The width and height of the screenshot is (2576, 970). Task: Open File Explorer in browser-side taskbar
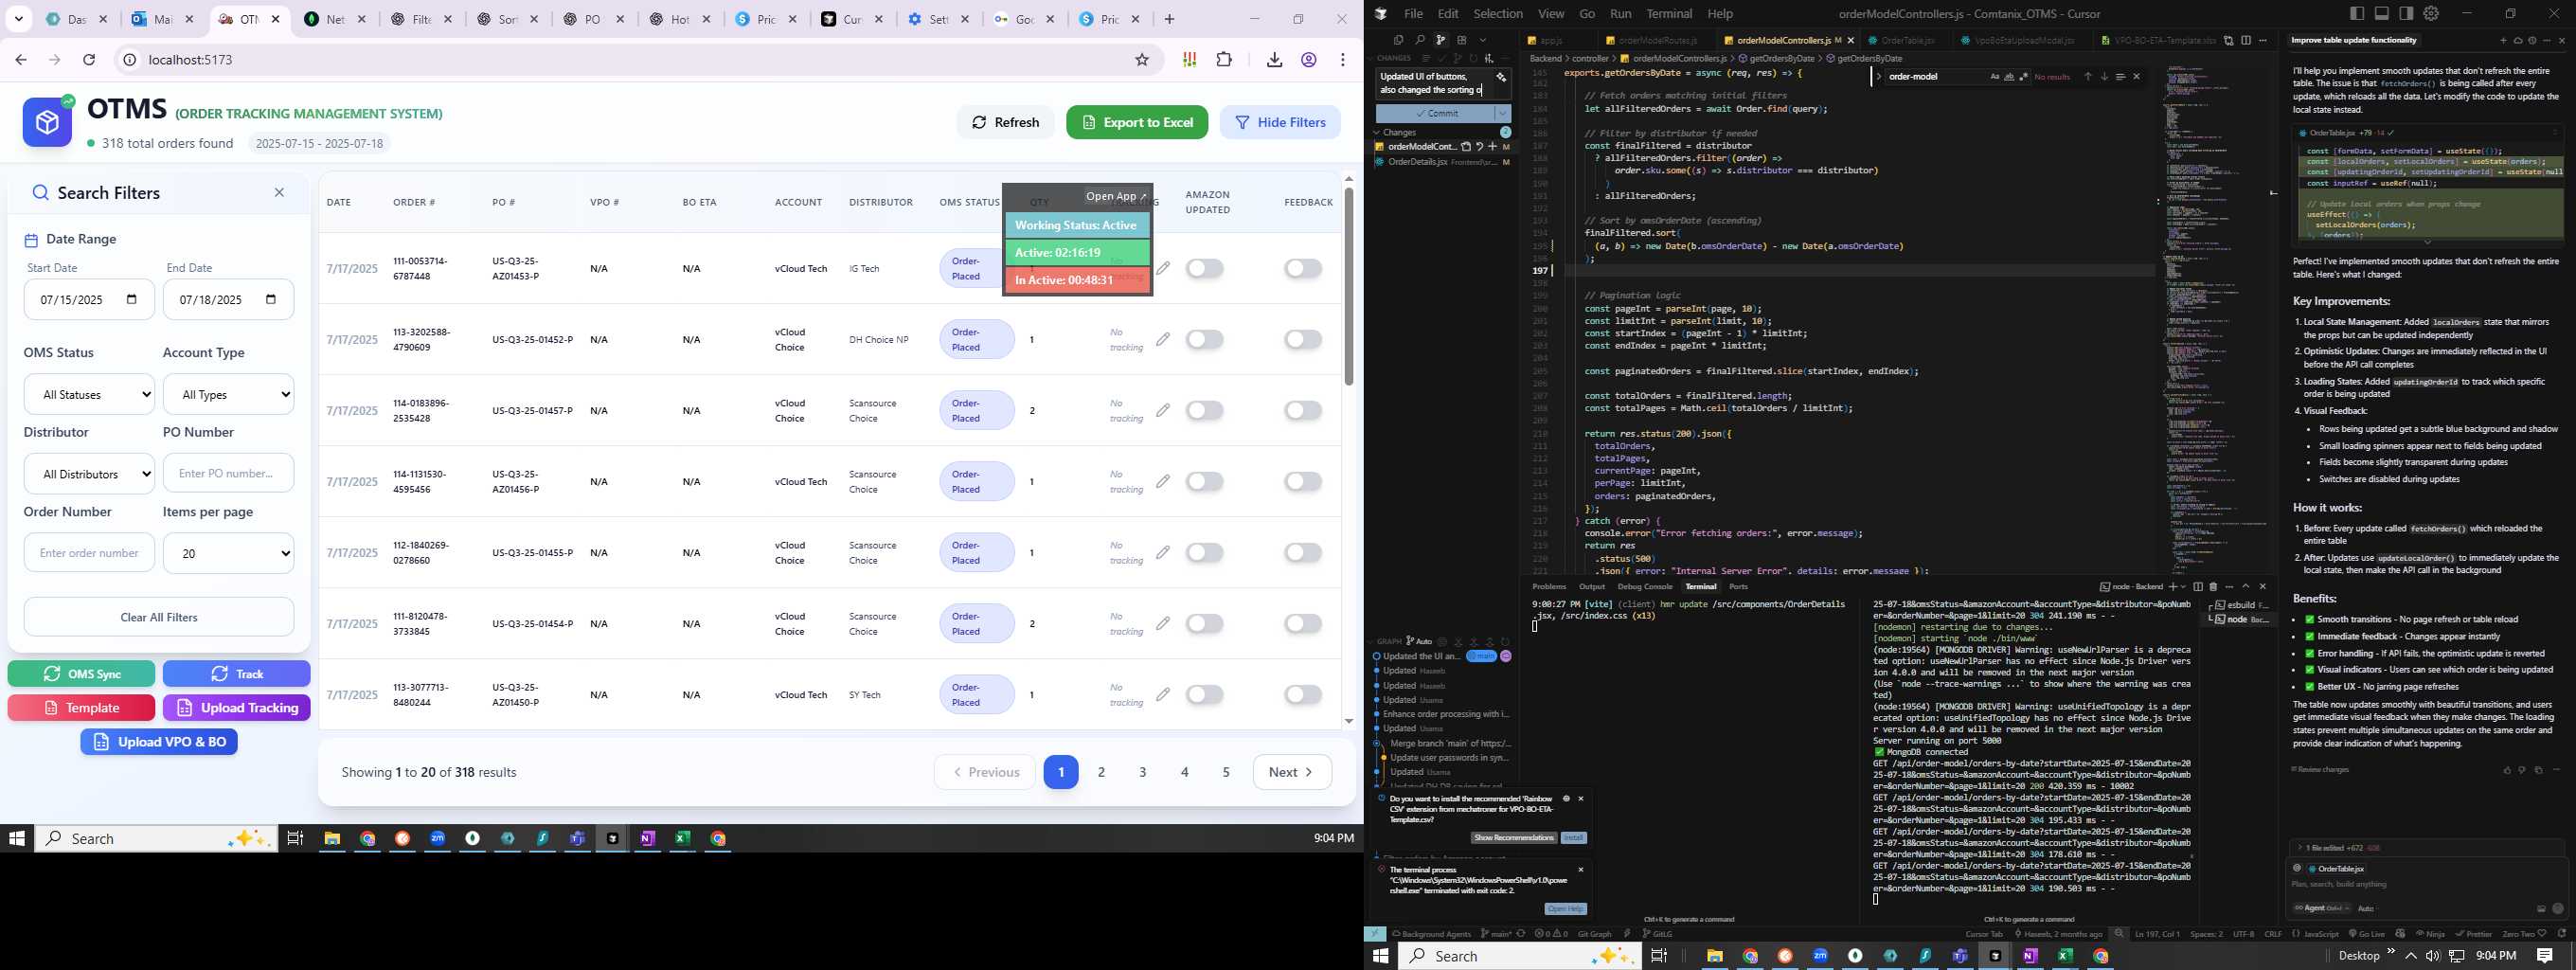[x=332, y=839]
